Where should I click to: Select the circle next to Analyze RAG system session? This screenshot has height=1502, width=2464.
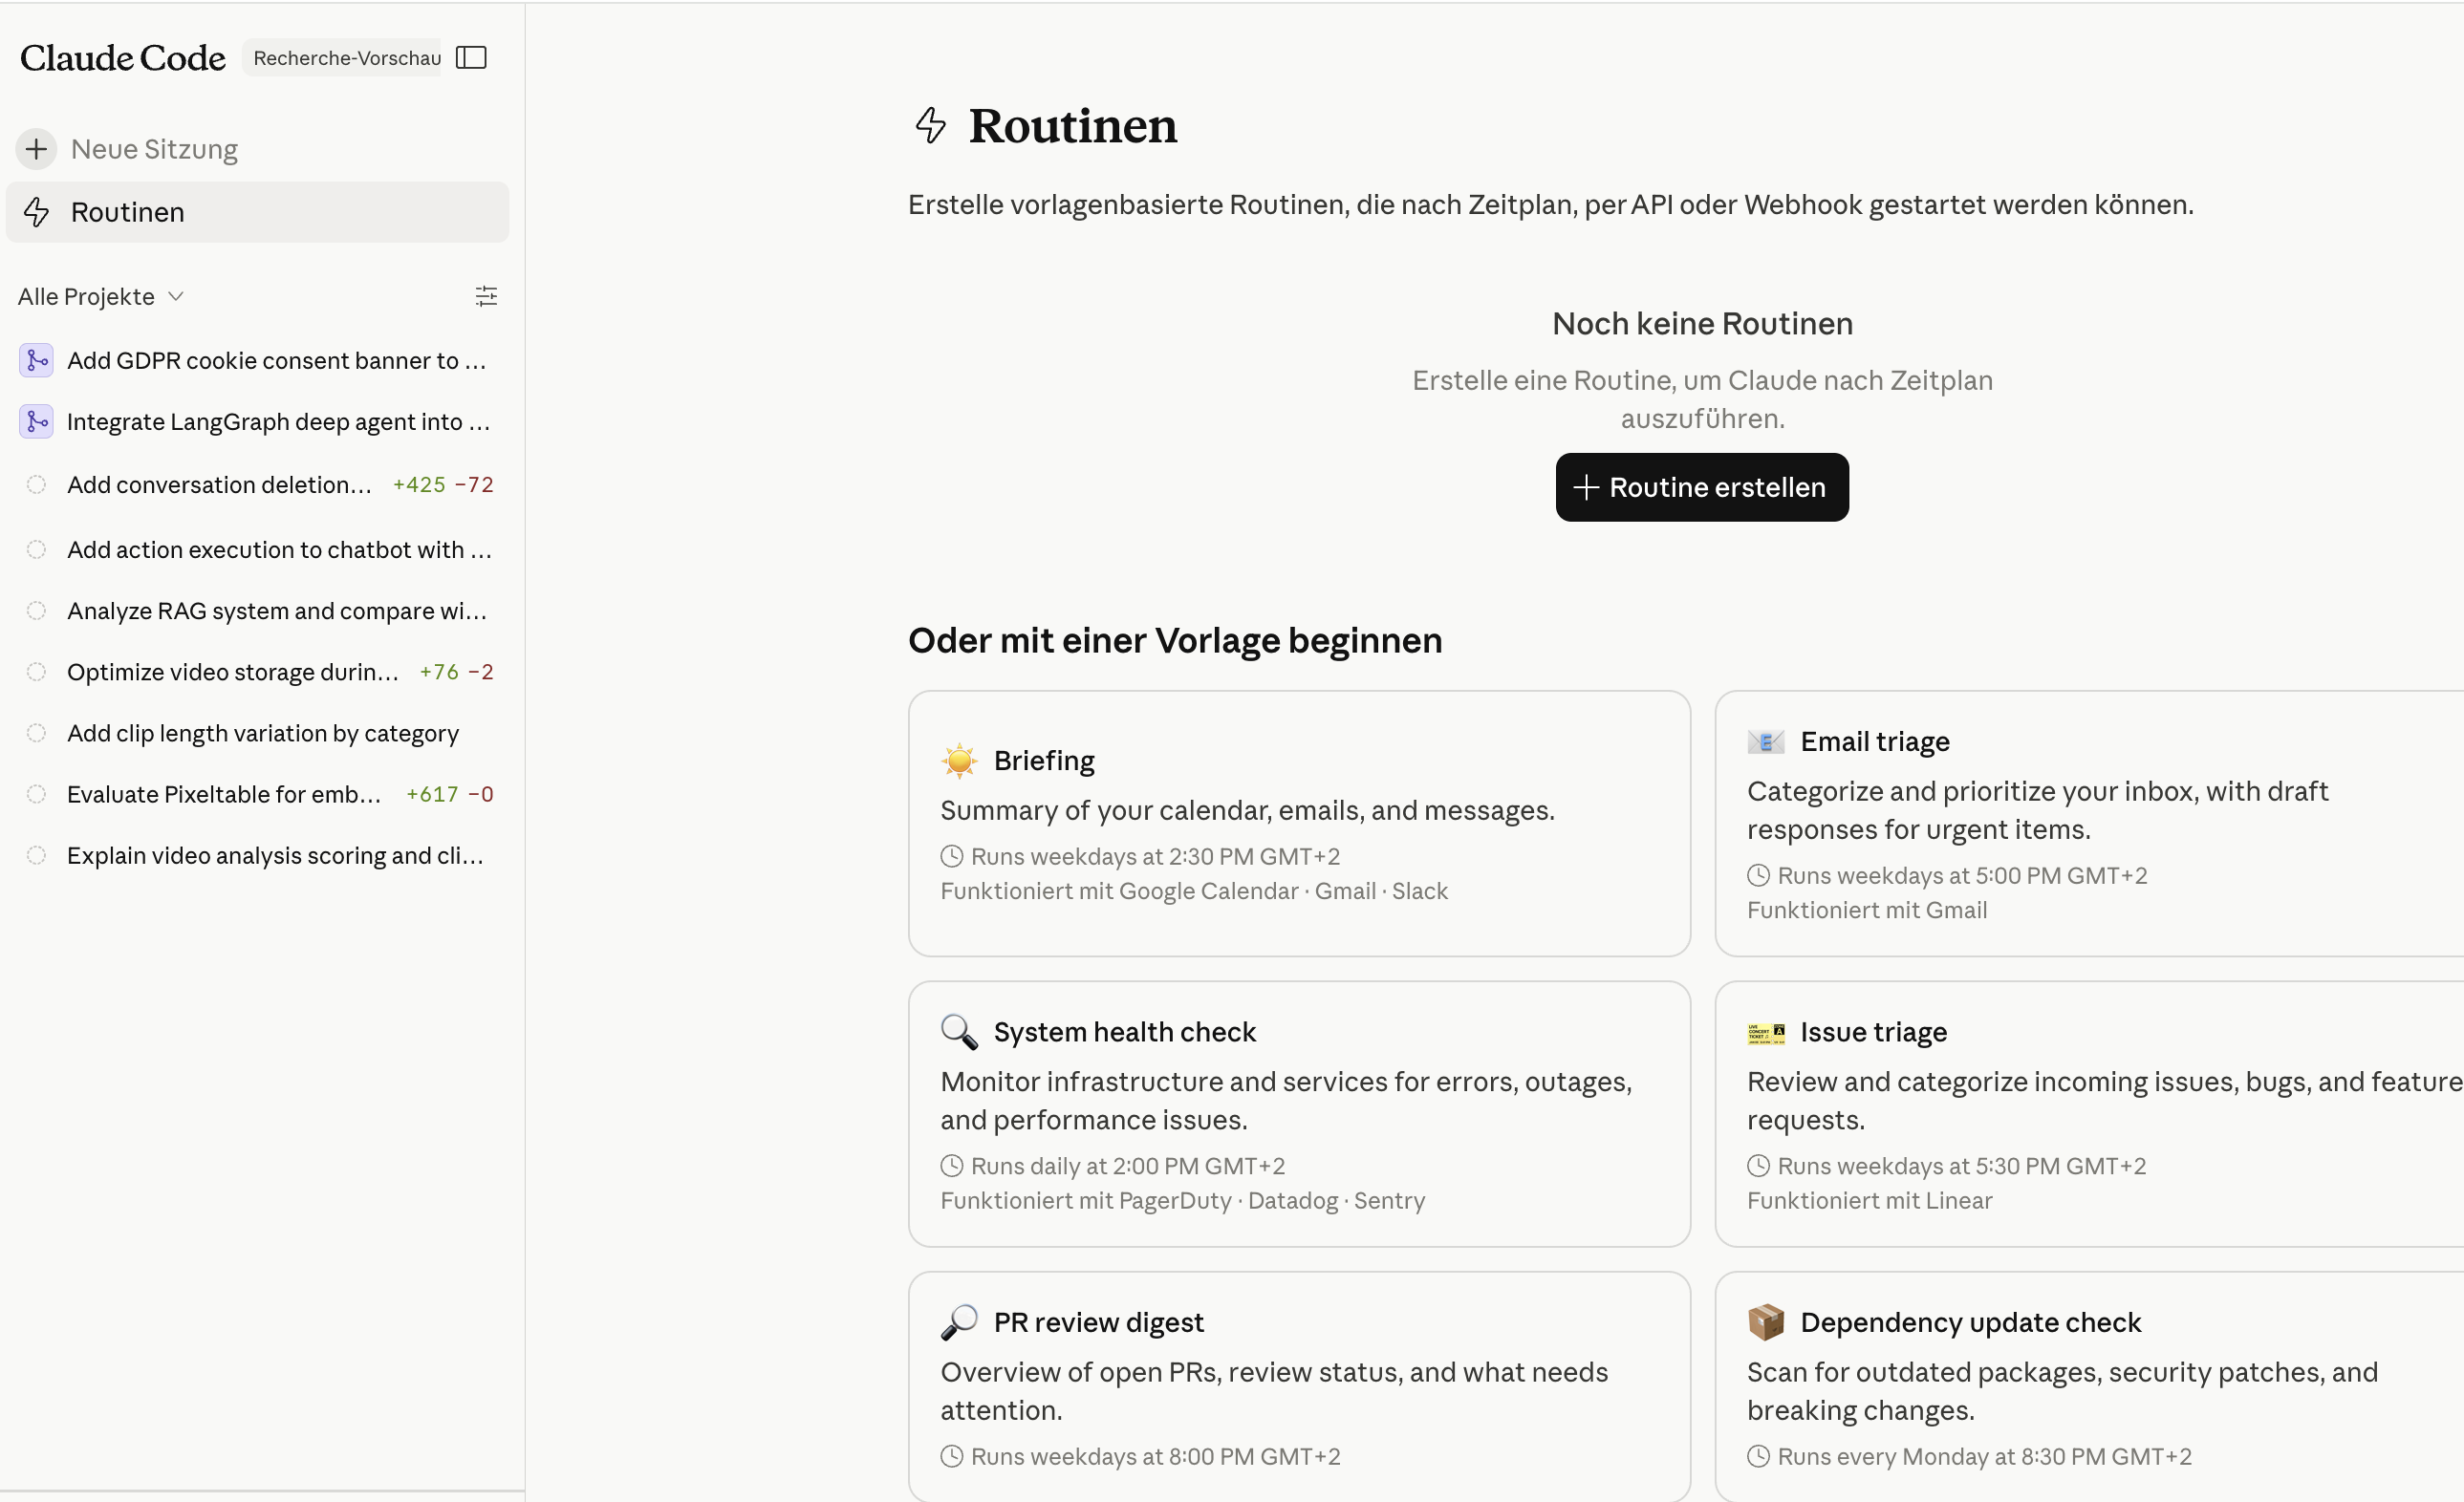[37, 610]
